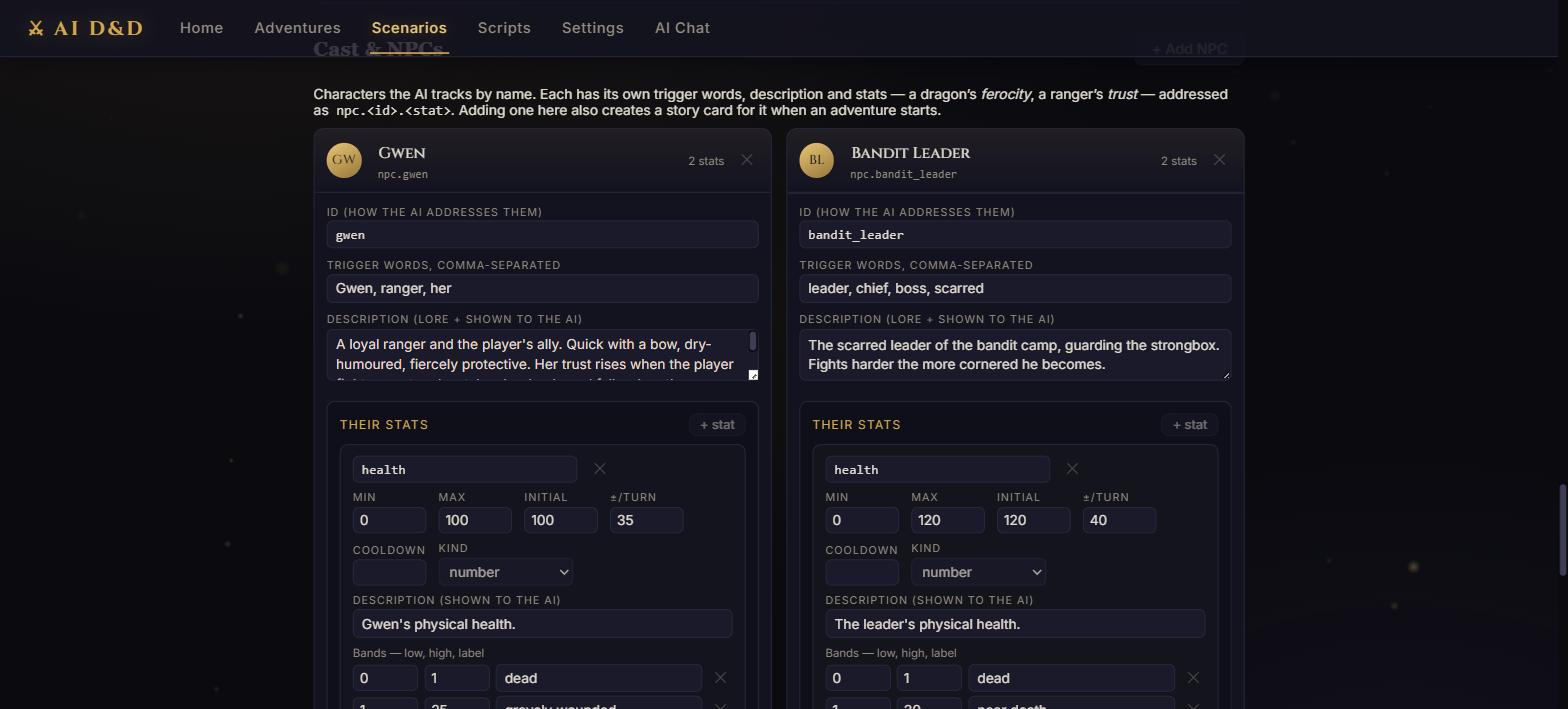Add a new stat to Bandit Leader
This screenshot has height=709, width=1568.
pyautogui.click(x=1189, y=425)
